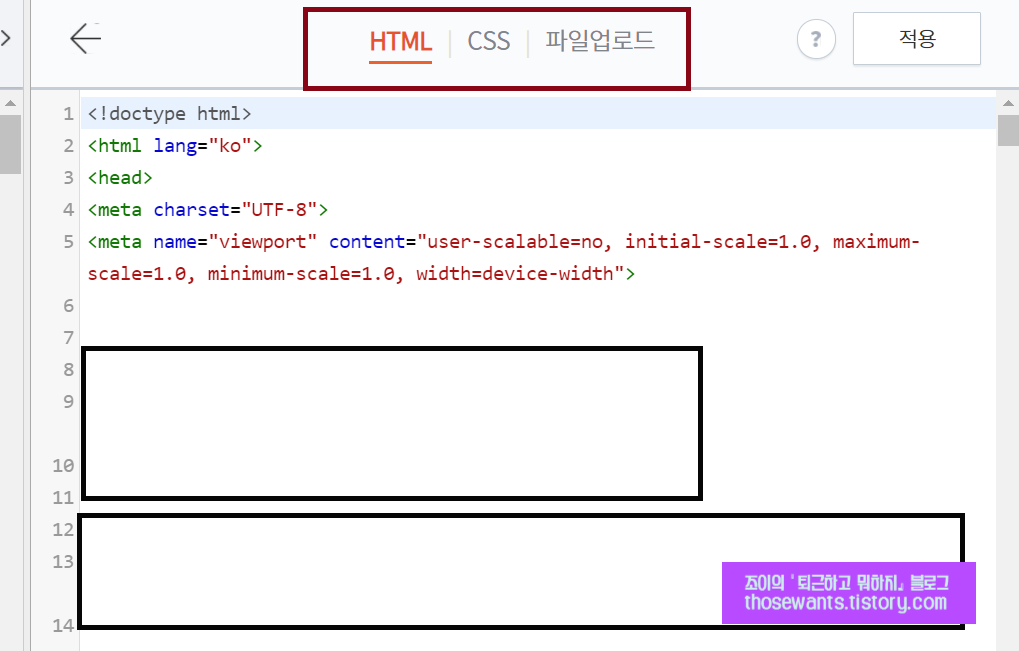The image size is (1019, 651).
Task: Visit the thosewants.tistory.com blog link
Action: pyautogui.click(x=847, y=603)
